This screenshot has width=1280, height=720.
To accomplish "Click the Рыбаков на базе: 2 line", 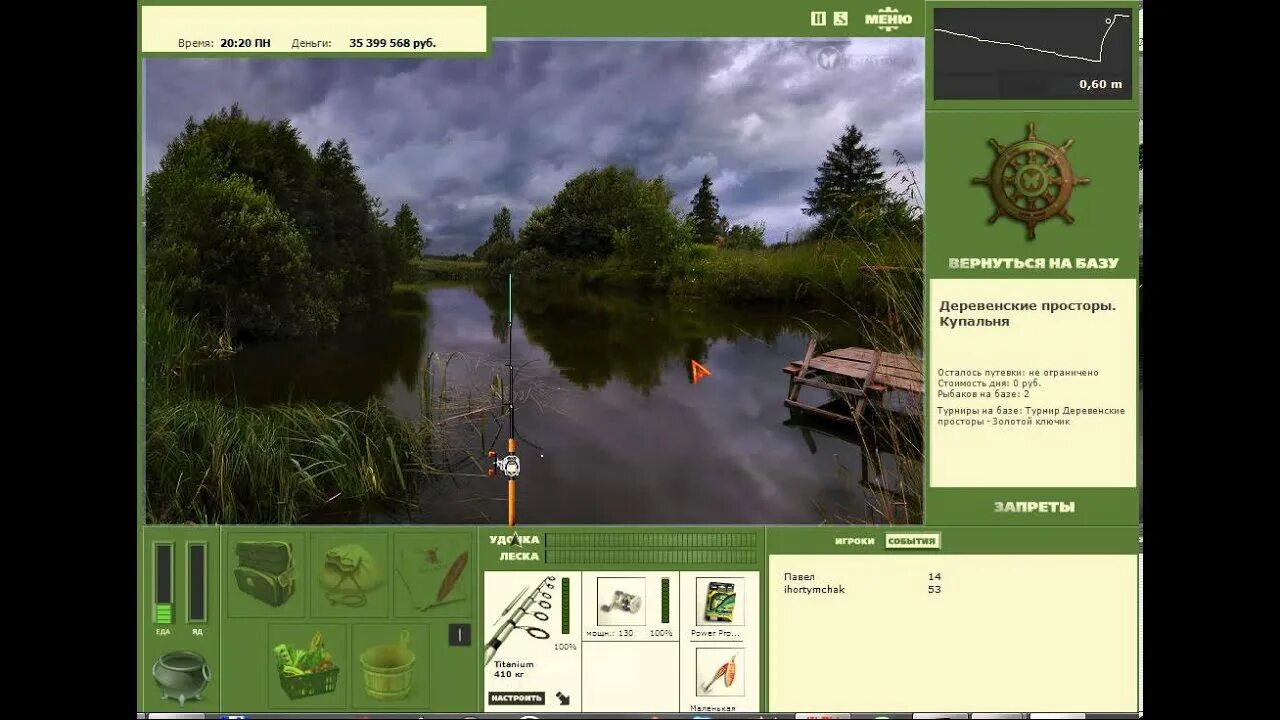I will point(983,394).
